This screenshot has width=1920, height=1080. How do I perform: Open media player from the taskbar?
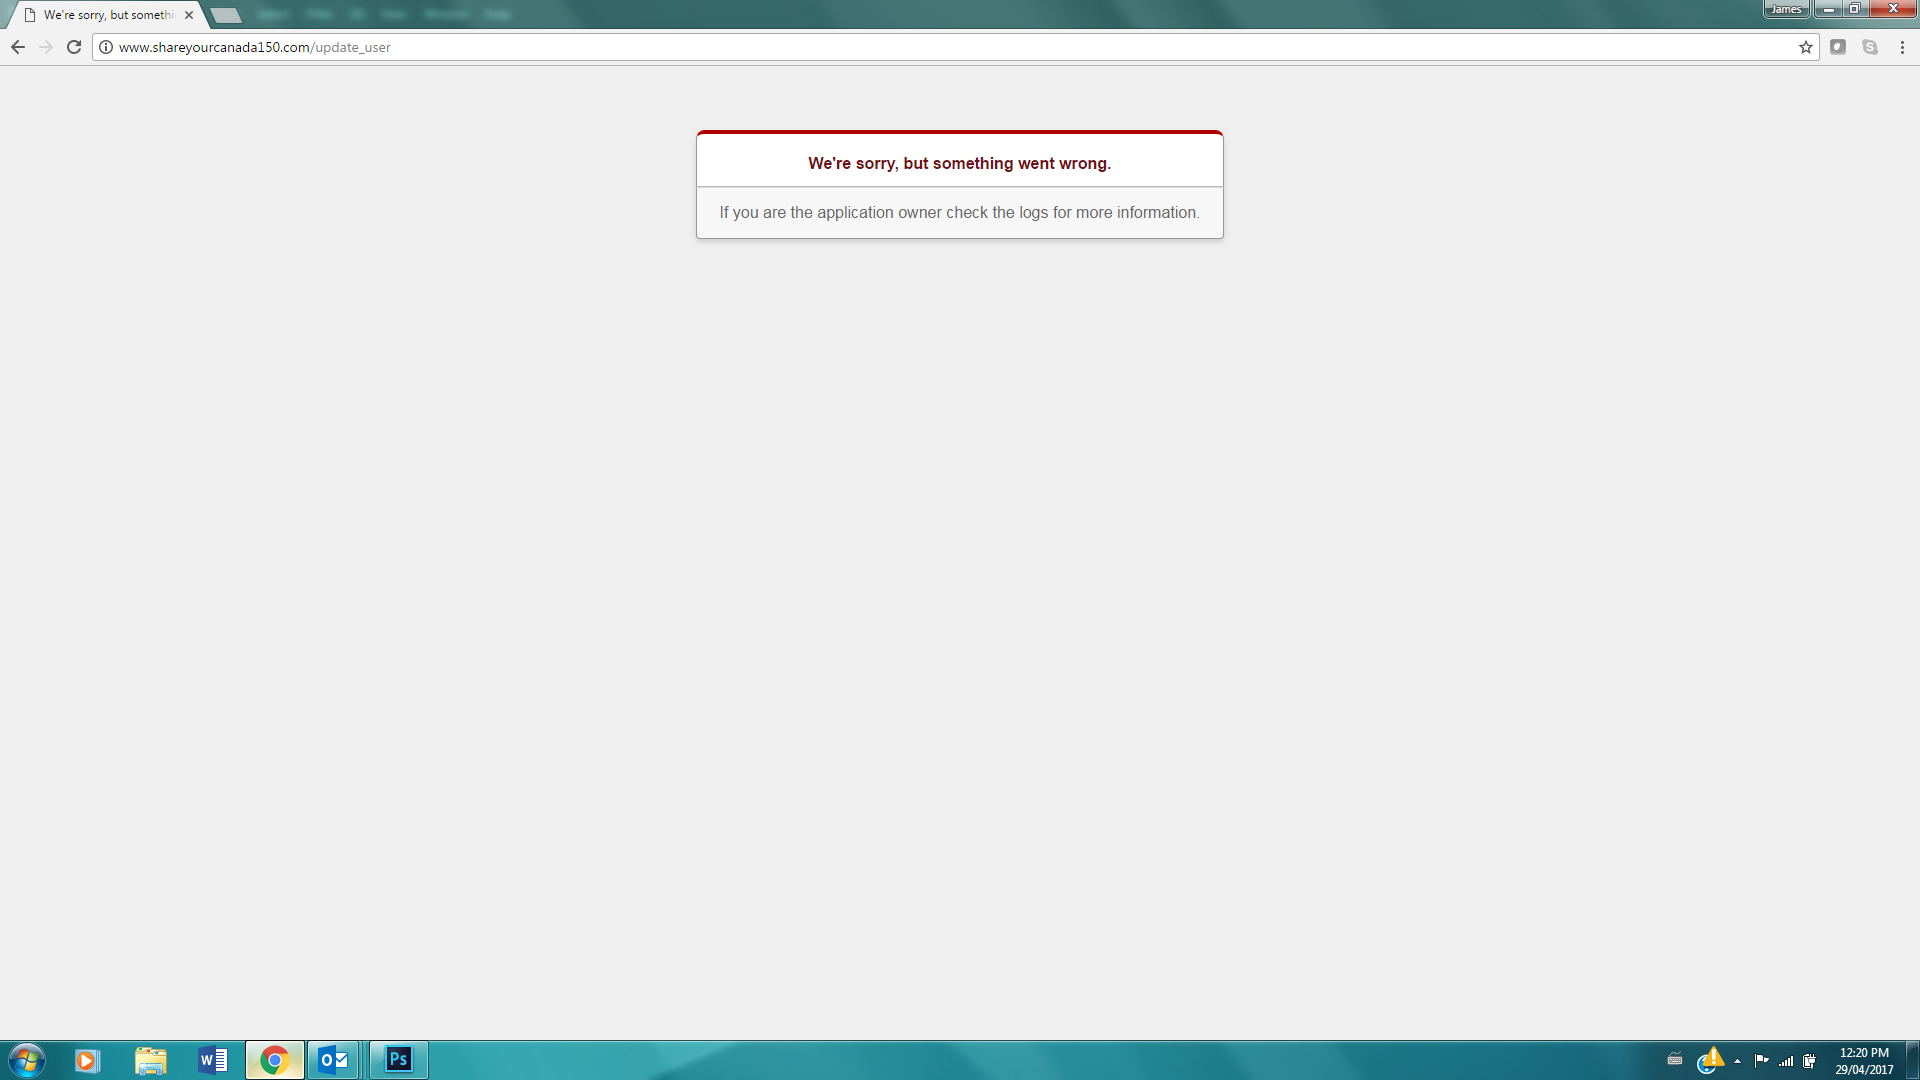tap(88, 1059)
